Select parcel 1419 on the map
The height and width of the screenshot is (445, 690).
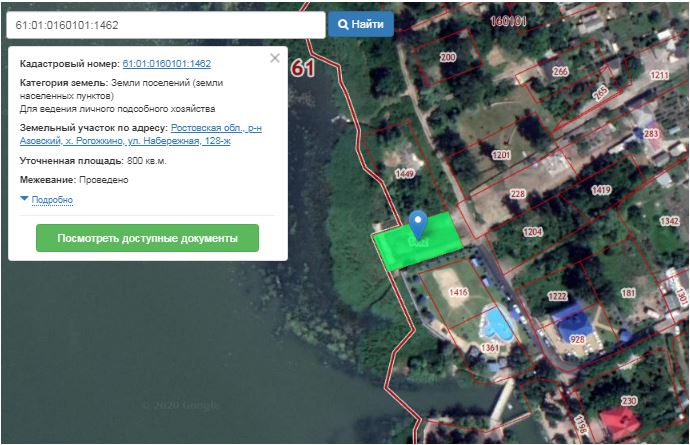(x=600, y=190)
